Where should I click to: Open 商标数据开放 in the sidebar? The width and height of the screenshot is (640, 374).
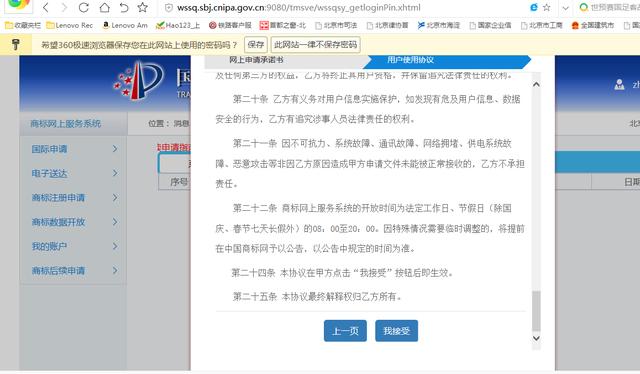pos(58,222)
